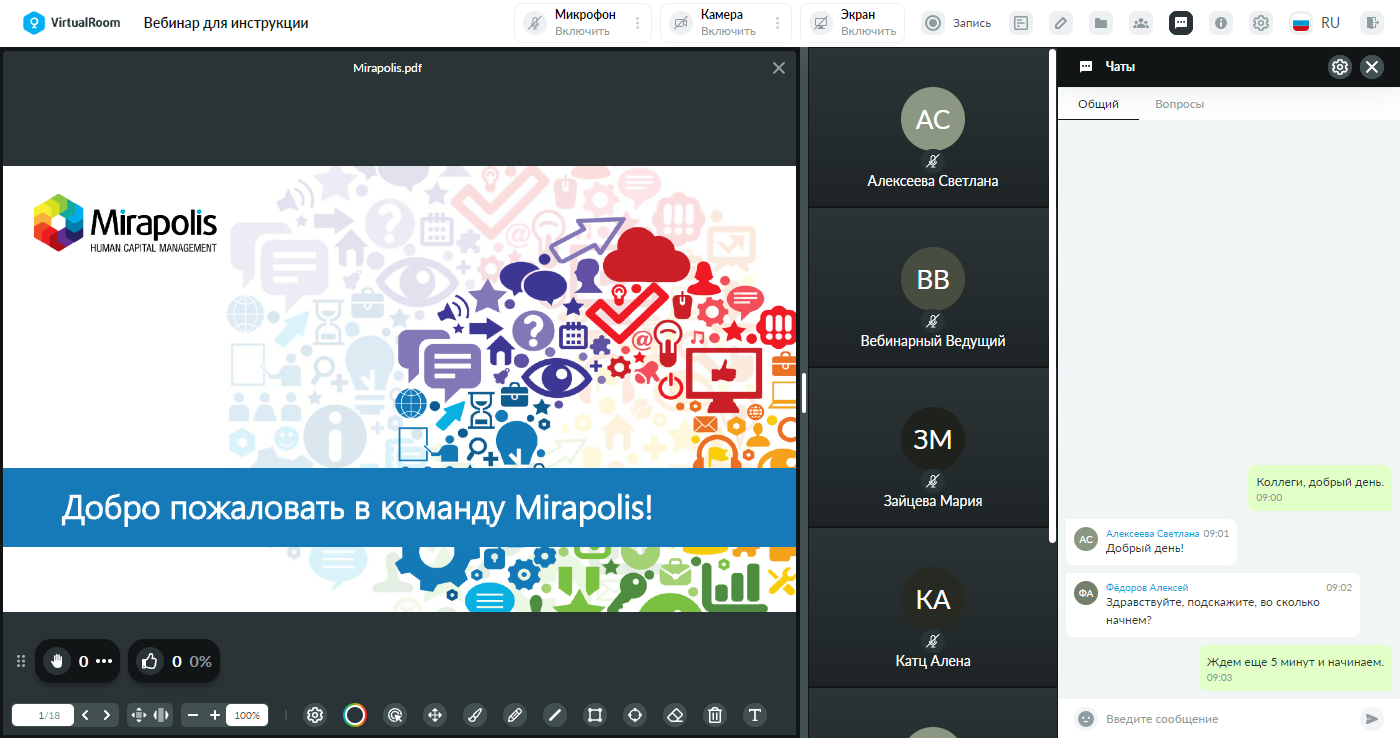Click the trash icon to clear drawings
The height and width of the screenshot is (738, 1400).
pyautogui.click(x=715, y=715)
